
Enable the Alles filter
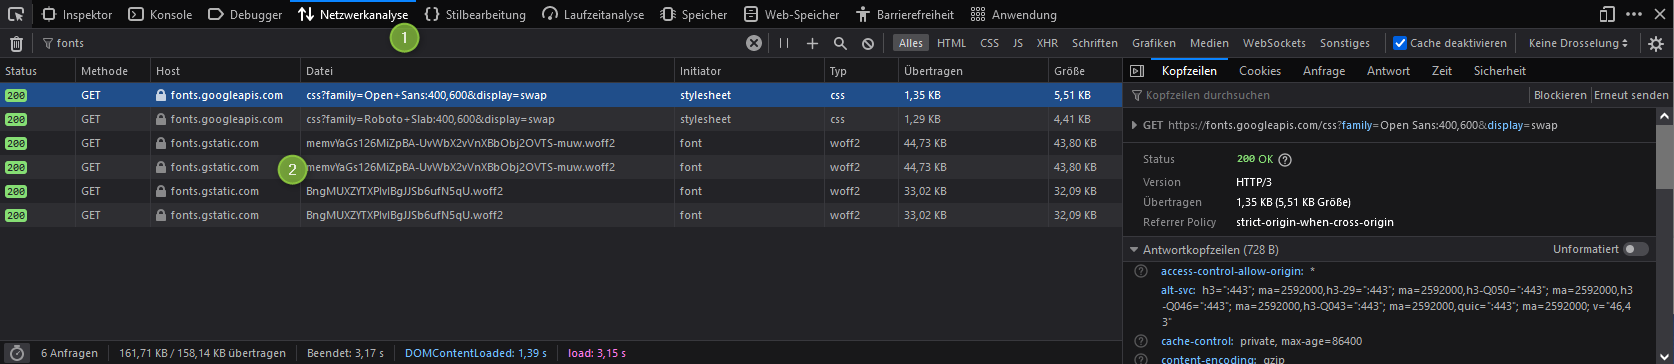[x=910, y=43]
